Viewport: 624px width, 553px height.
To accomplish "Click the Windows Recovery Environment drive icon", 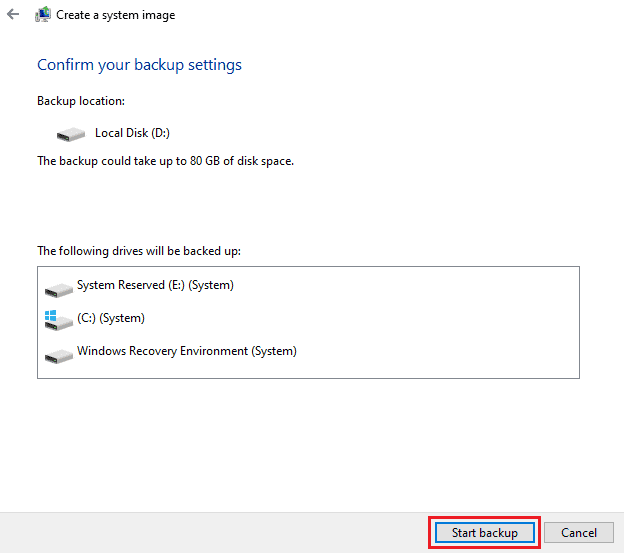I will 59,356.
